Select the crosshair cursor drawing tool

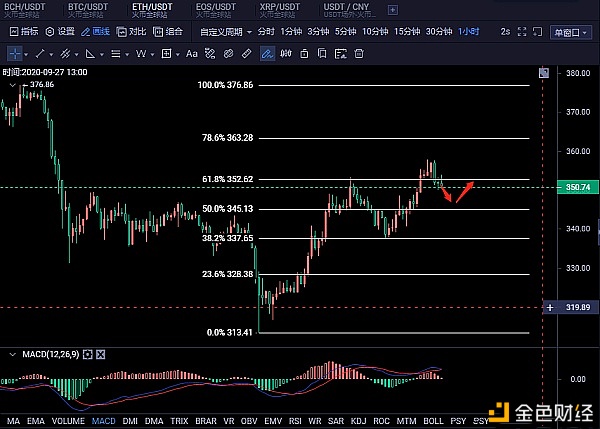point(15,54)
